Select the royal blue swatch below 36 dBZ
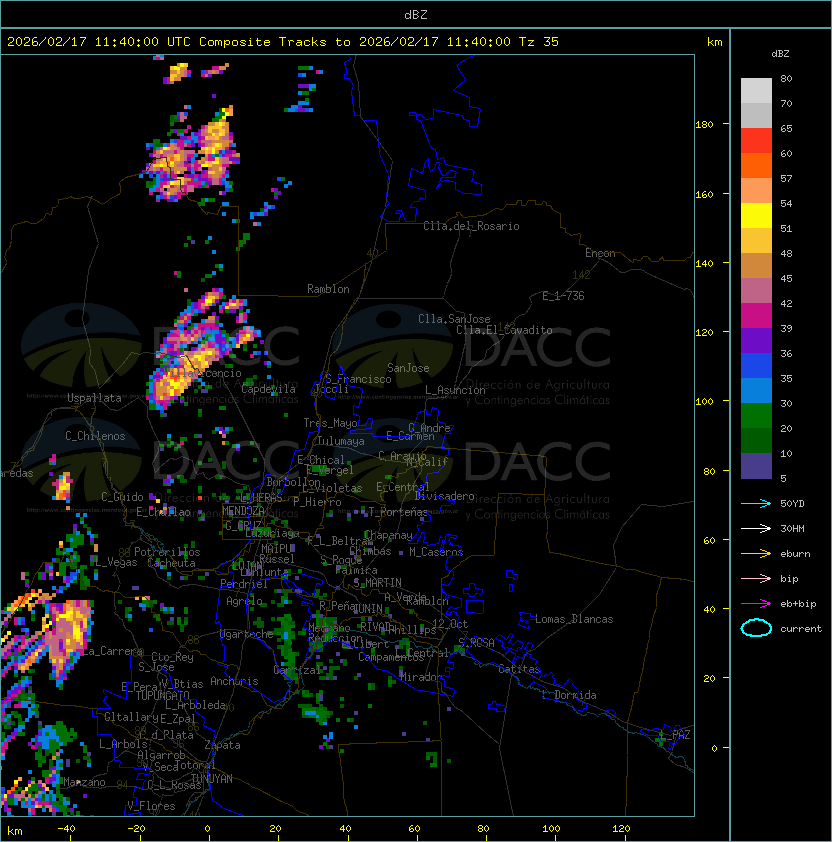 tap(756, 366)
